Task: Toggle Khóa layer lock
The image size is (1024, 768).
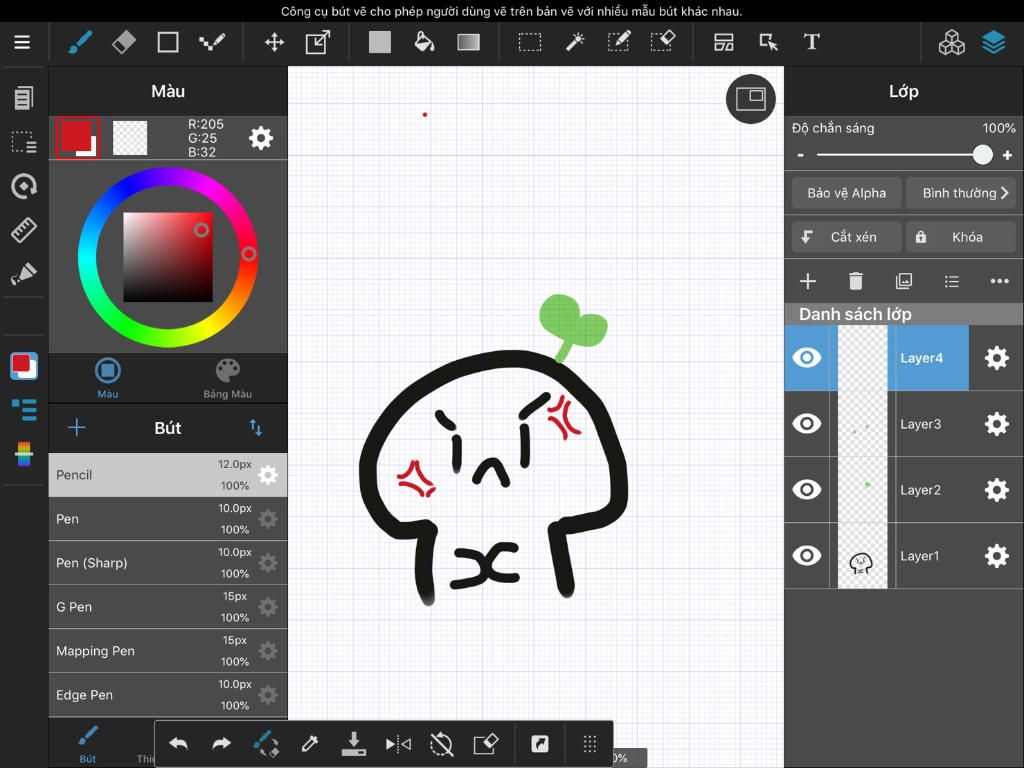Action: tap(961, 237)
